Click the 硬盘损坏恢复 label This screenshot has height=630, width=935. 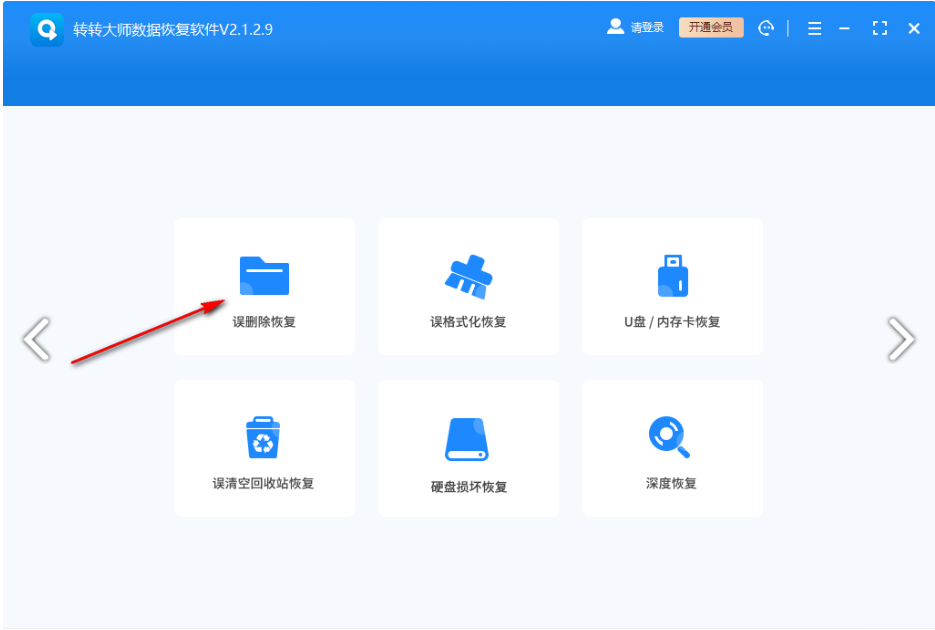tap(469, 487)
